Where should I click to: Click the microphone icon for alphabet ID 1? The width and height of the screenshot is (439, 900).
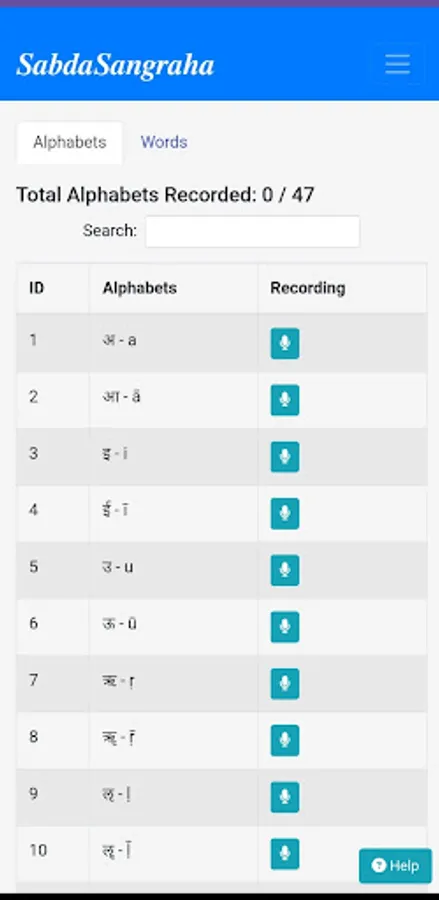[285, 343]
